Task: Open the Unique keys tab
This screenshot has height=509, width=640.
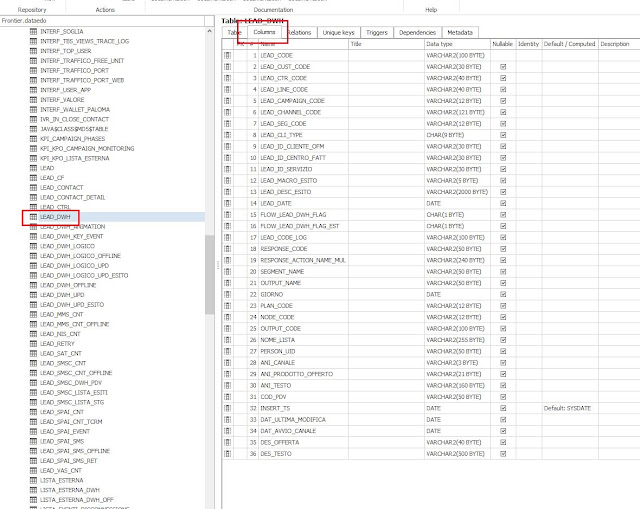Action: point(338,33)
